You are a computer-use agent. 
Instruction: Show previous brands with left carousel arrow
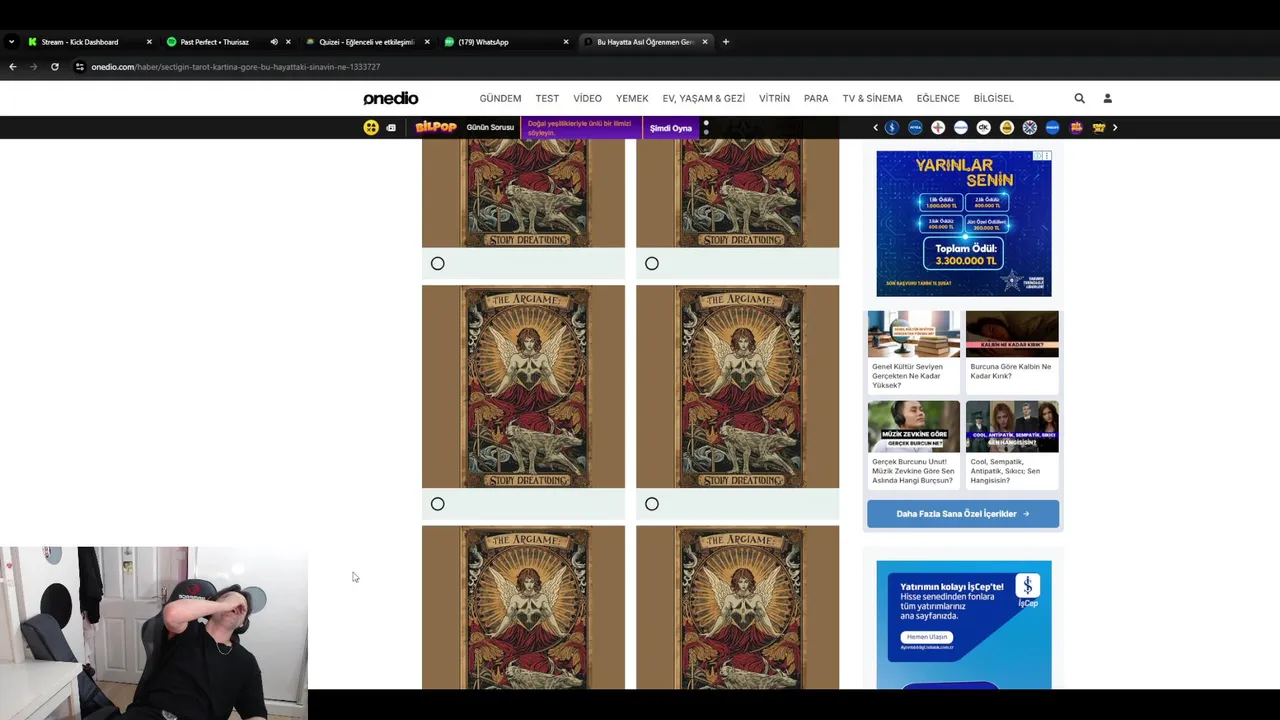pyautogui.click(x=875, y=128)
